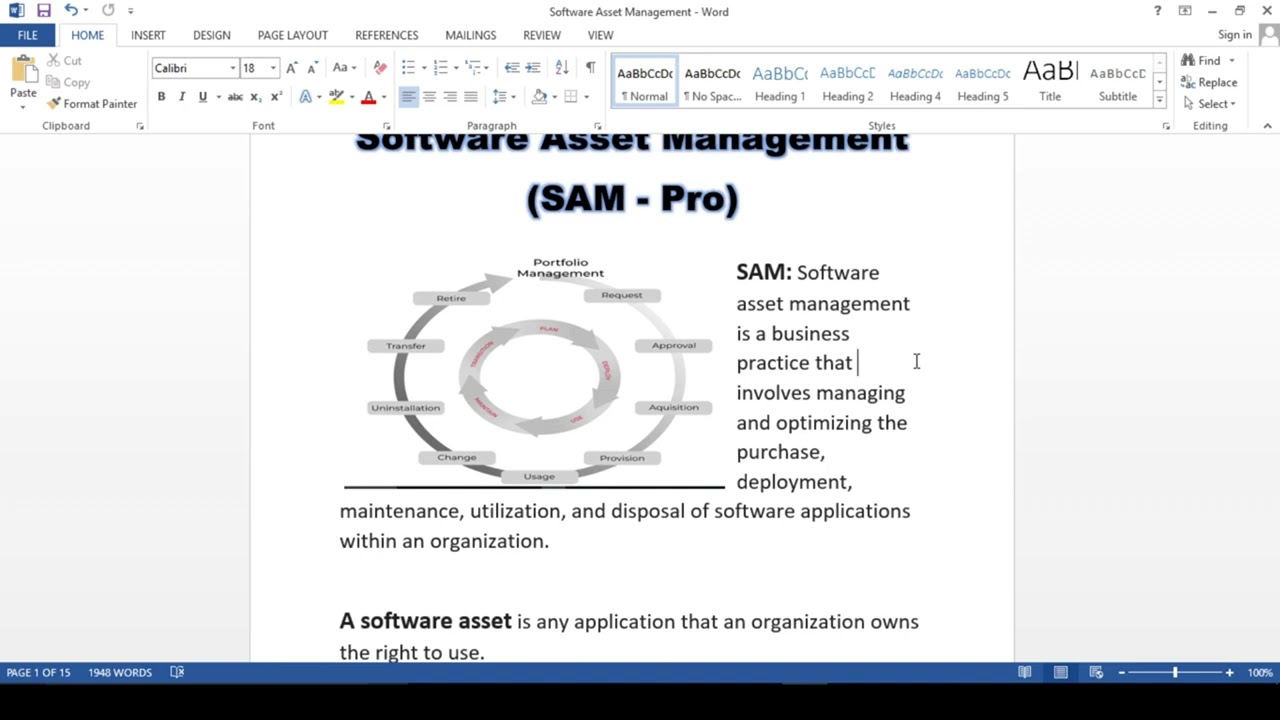
Task: Undo the last action
Action: click(x=70, y=11)
